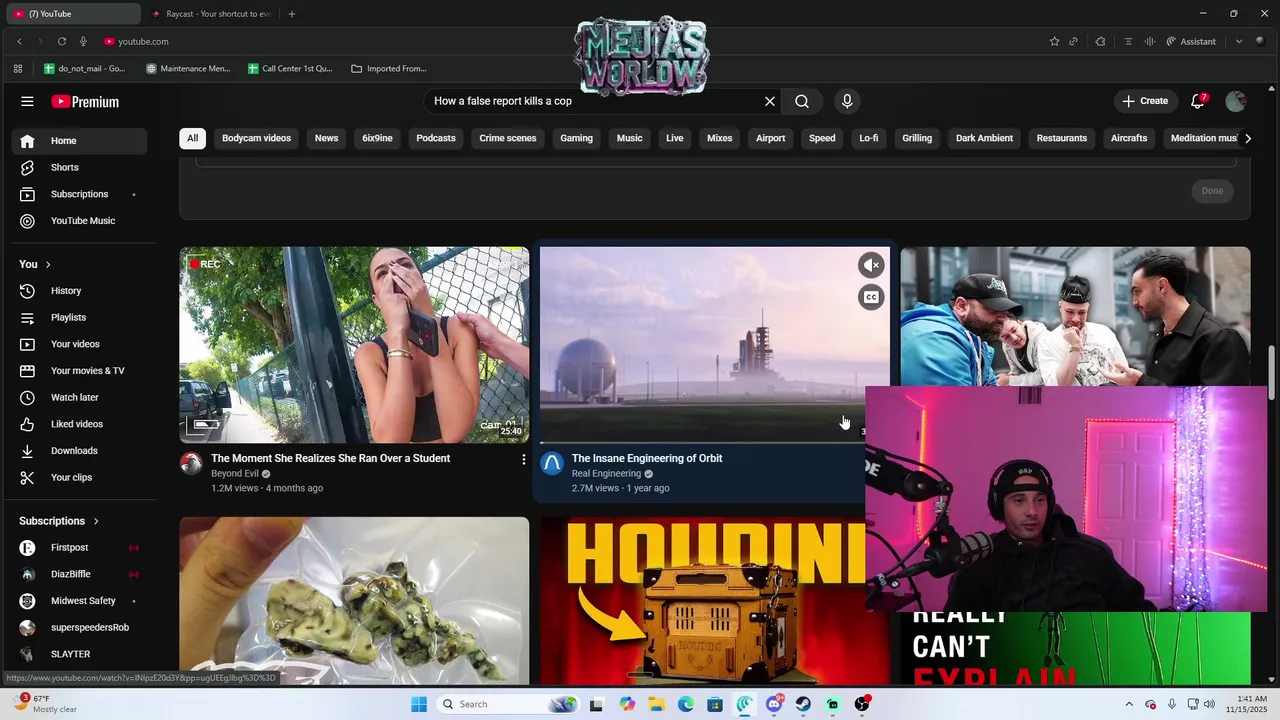Image resolution: width=1280 pixels, height=720 pixels.
Task: Select the Lo-fi chip
Action: point(869,138)
